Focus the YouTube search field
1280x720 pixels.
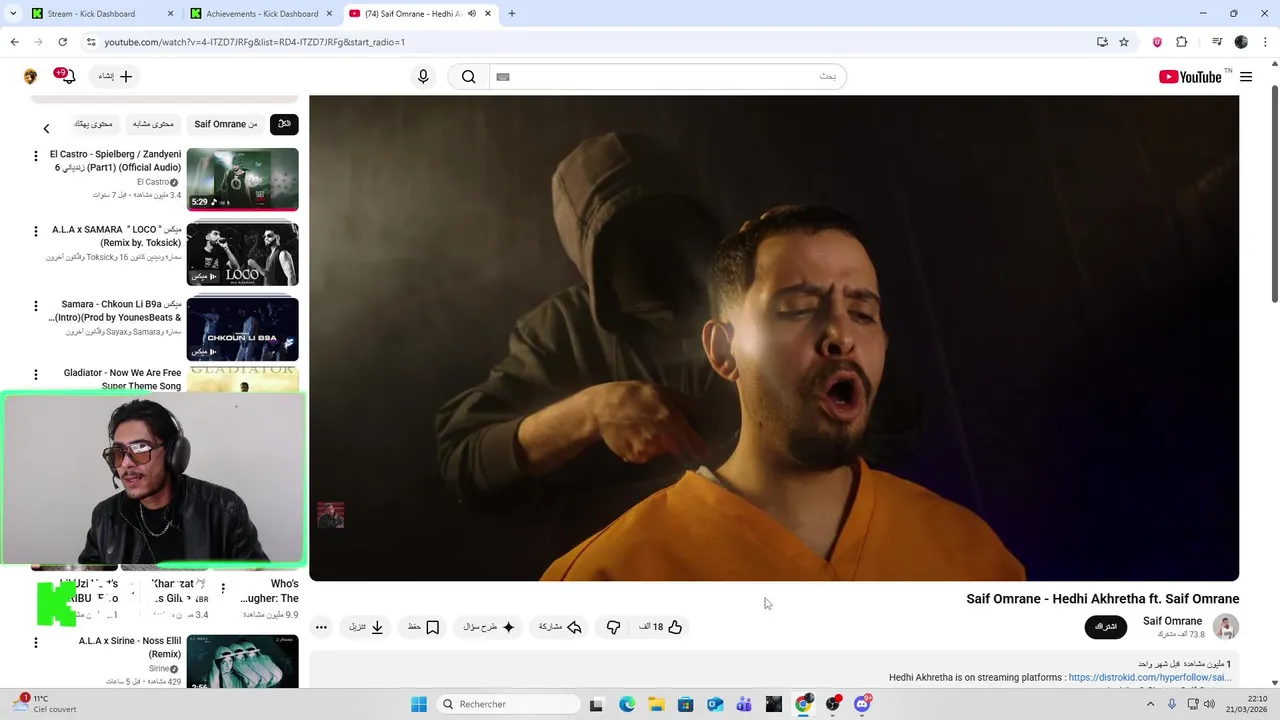668,77
